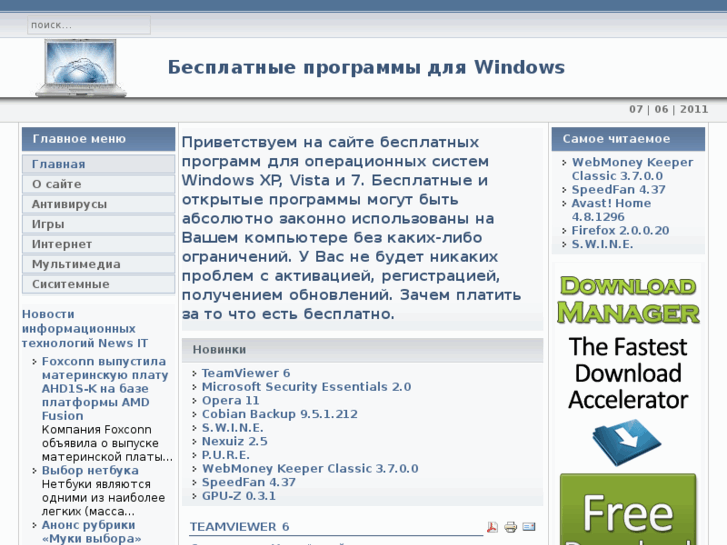Click the Главное меню panel header

click(x=98, y=139)
